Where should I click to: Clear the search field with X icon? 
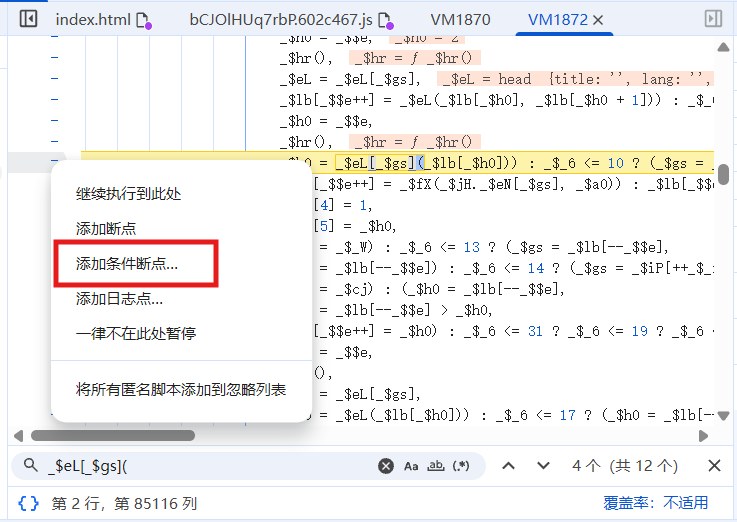386,466
